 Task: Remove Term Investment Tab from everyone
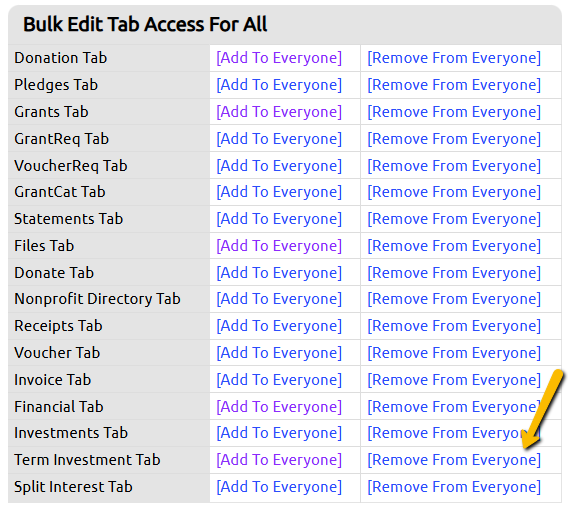[454, 460]
